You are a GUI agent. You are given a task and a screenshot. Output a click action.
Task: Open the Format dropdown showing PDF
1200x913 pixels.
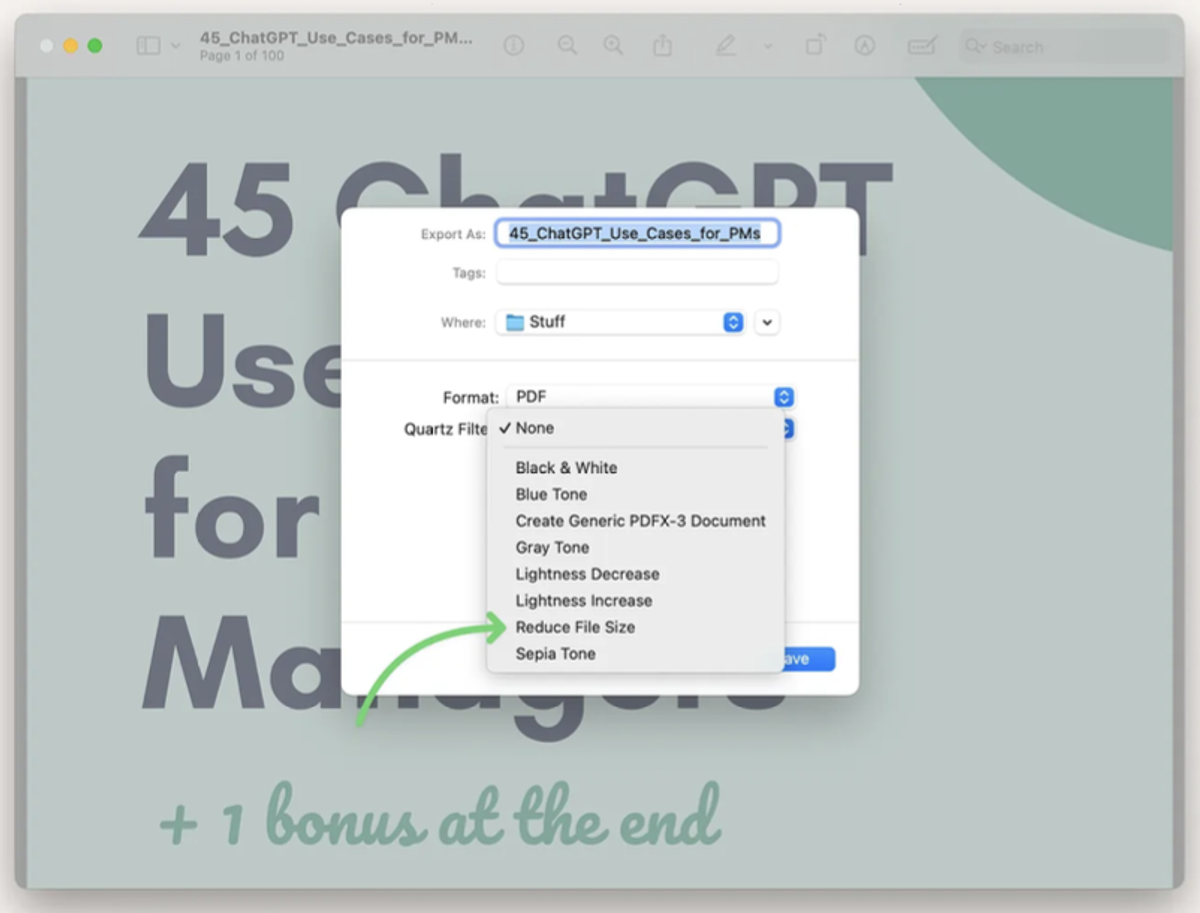click(x=650, y=397)
